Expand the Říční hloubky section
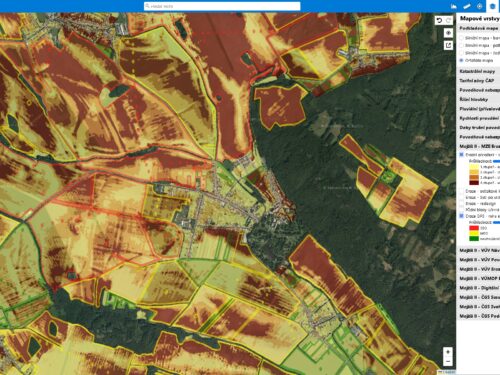The width and height of the screenshot is (500, 375). tap(478, 99)
